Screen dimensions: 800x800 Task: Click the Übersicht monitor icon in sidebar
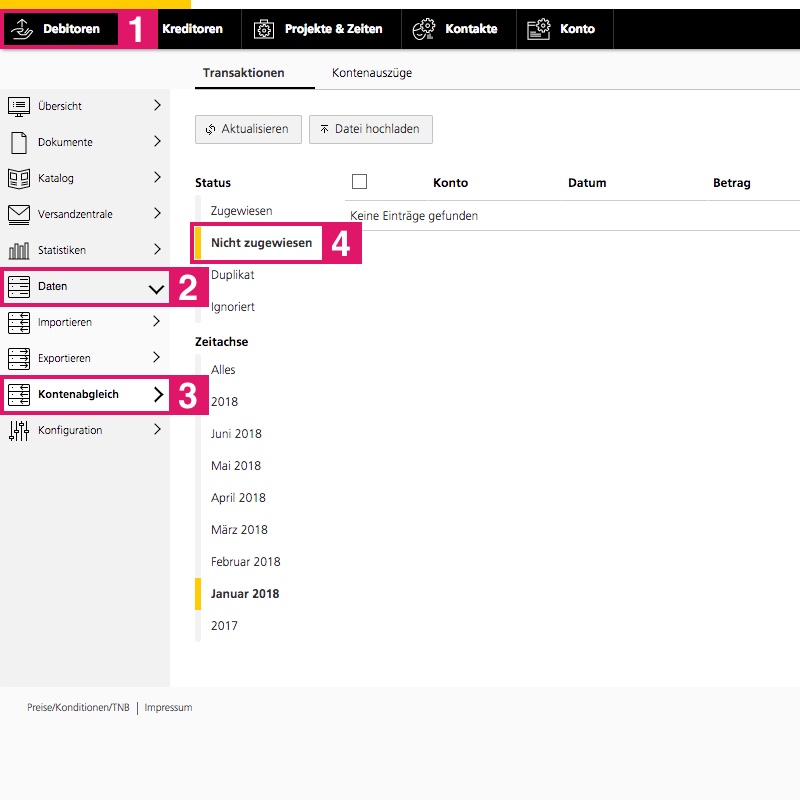pos(19,106)
